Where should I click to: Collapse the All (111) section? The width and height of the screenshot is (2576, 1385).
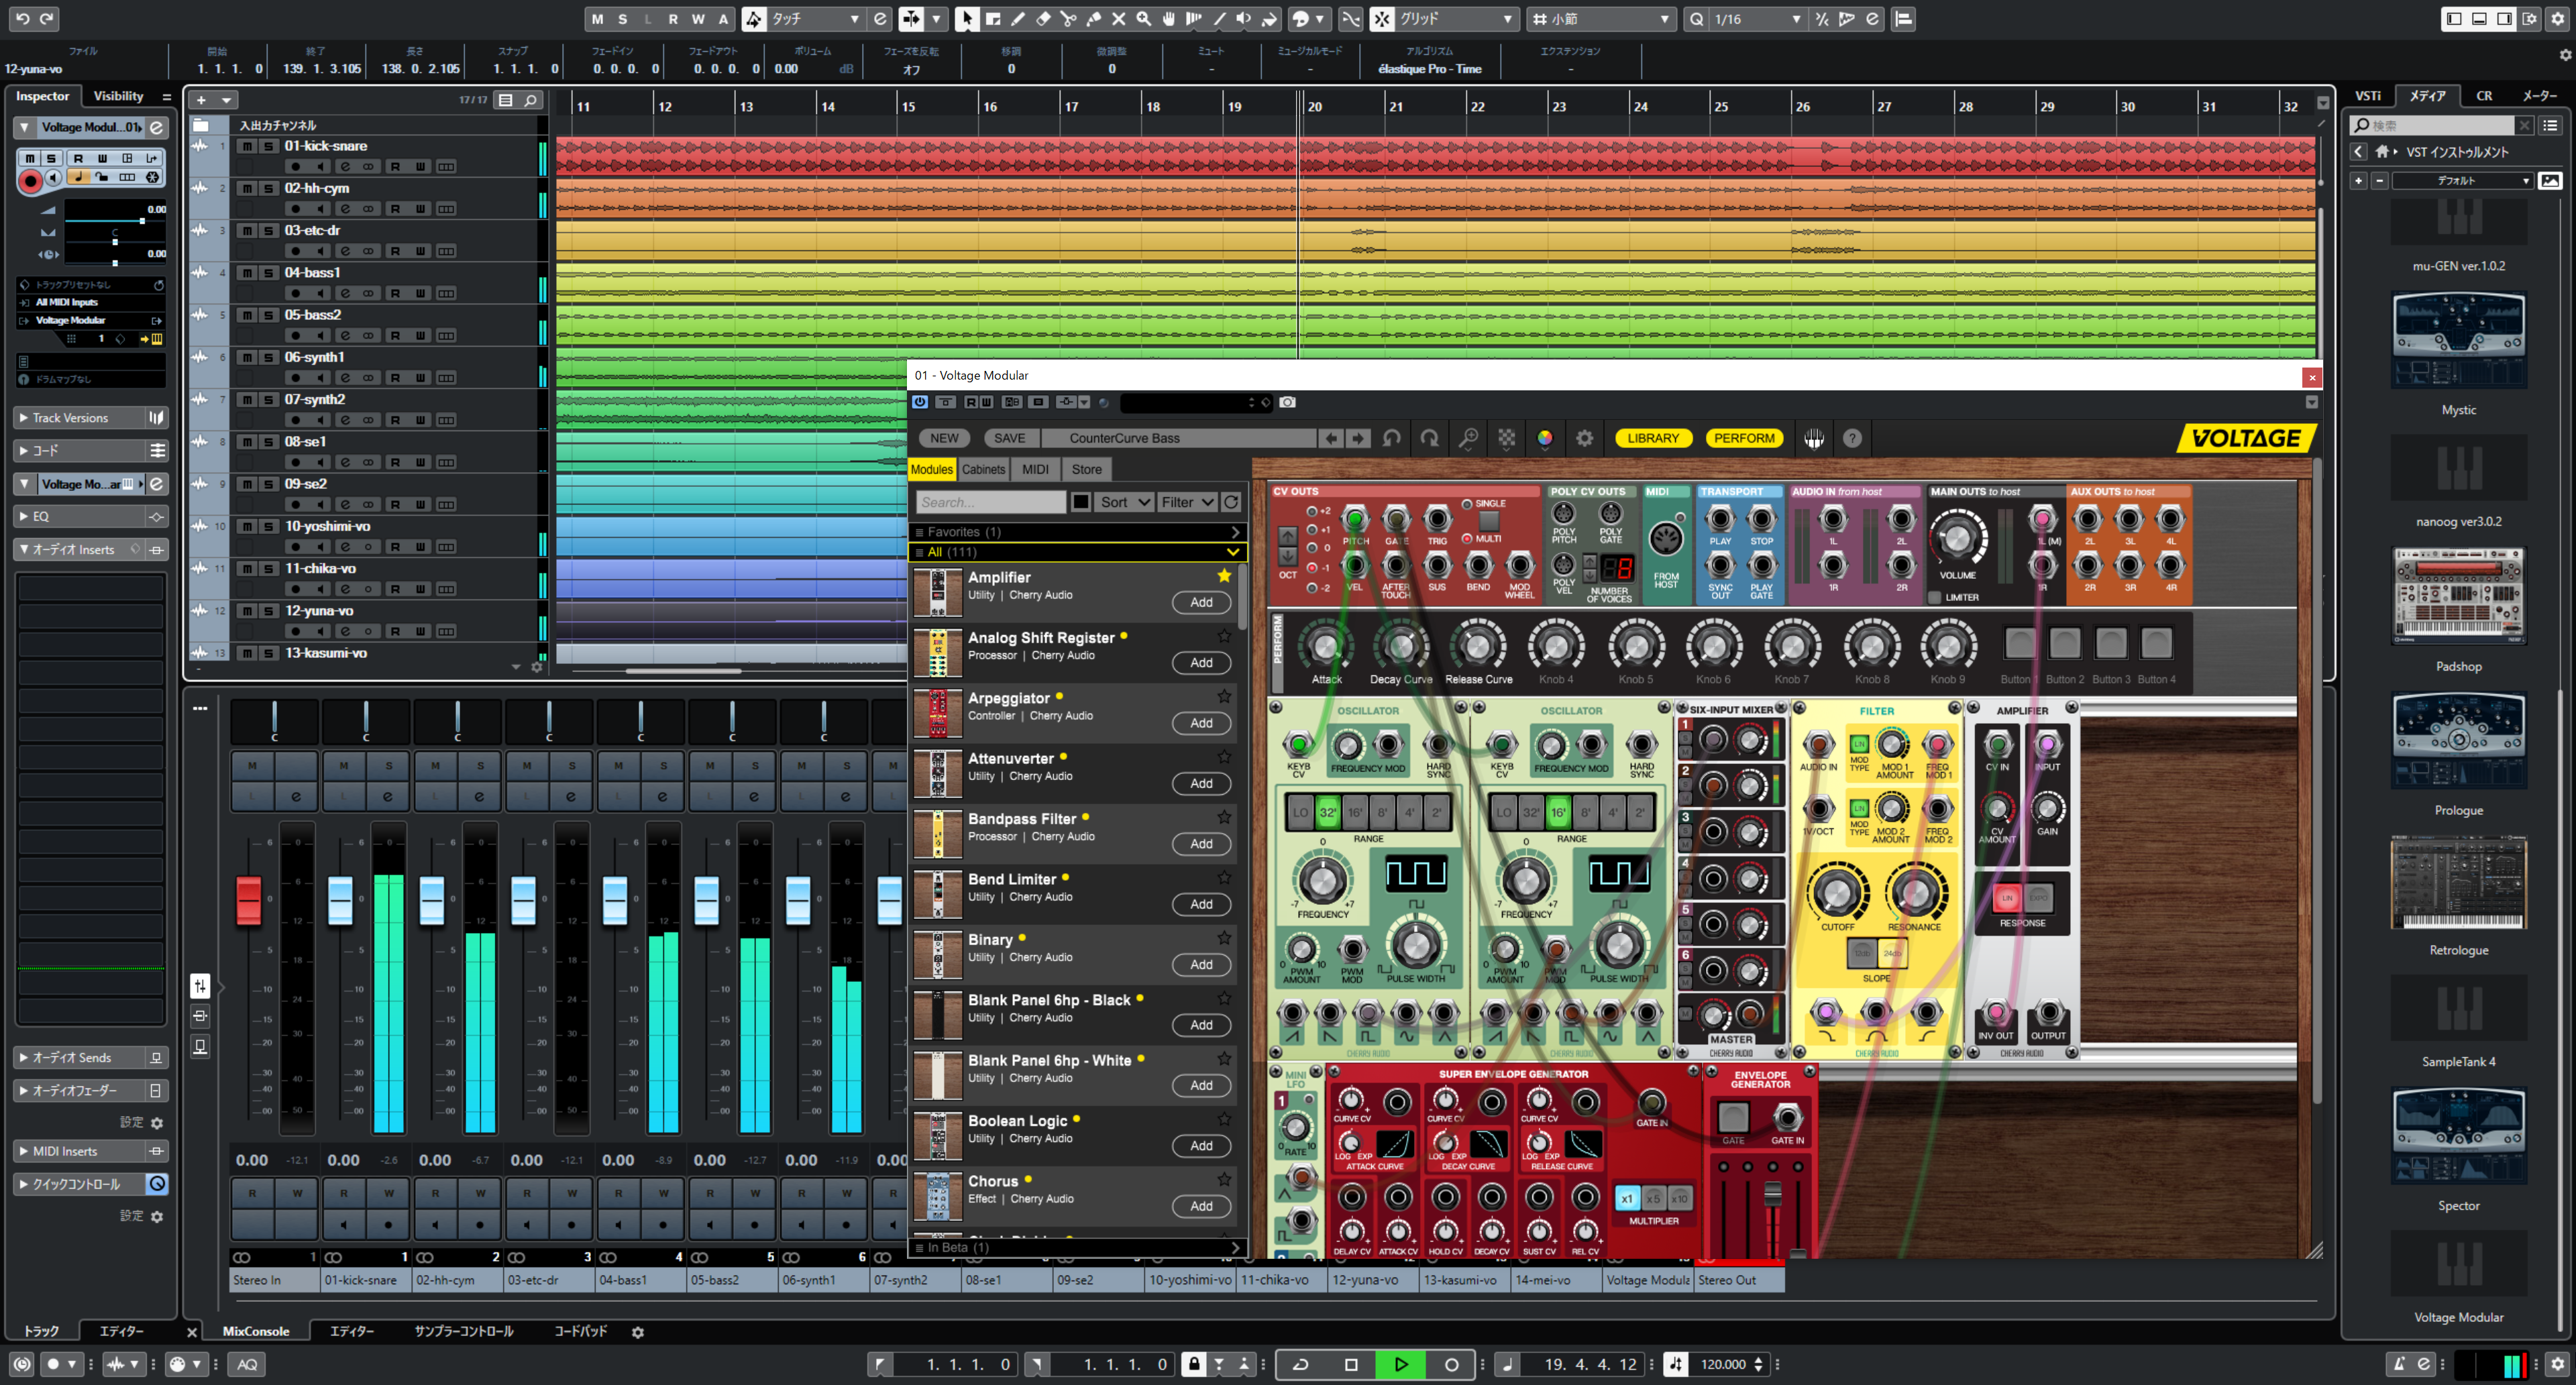(1078, 552)
